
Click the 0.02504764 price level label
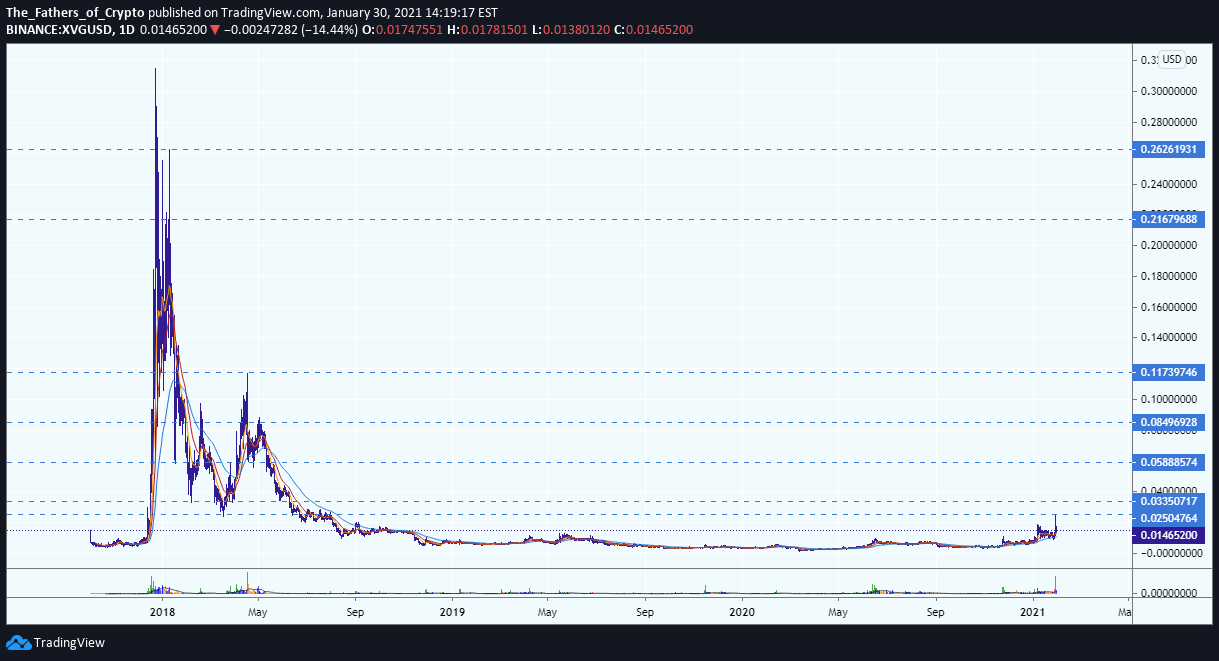coord(1169,518)
